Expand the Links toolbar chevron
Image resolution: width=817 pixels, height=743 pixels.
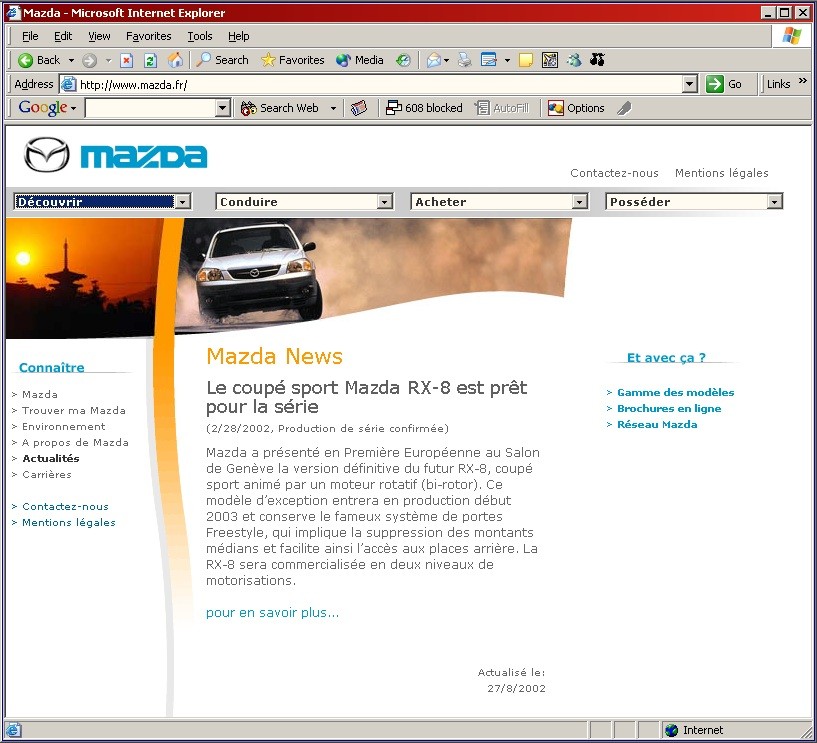pyautogui.click(x=802, y=81)
